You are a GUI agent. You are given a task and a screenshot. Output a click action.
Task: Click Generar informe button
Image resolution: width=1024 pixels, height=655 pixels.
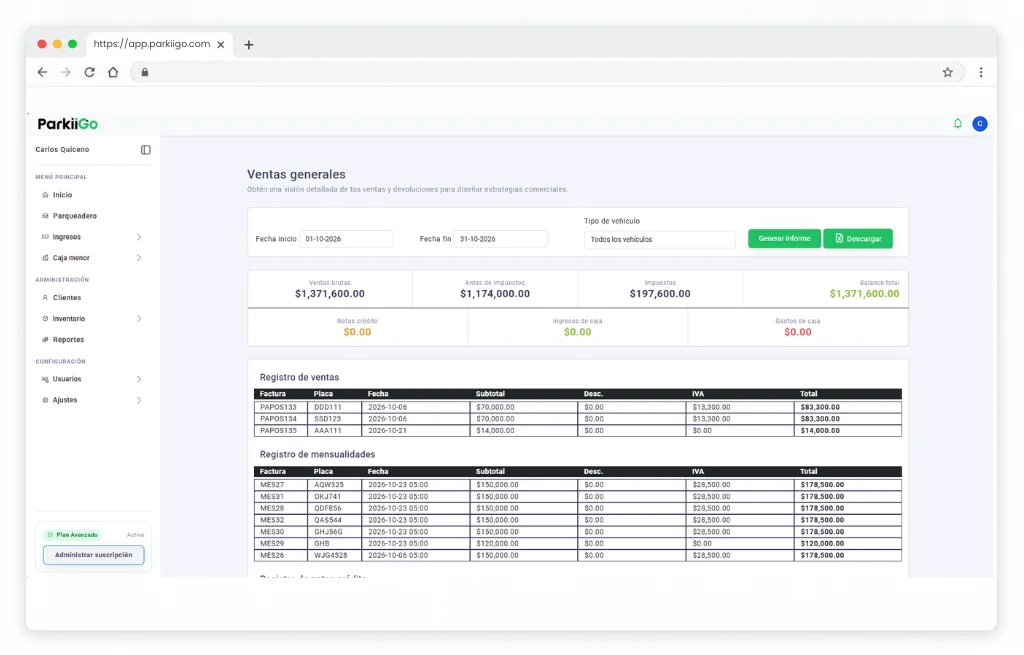coord(784,238)
